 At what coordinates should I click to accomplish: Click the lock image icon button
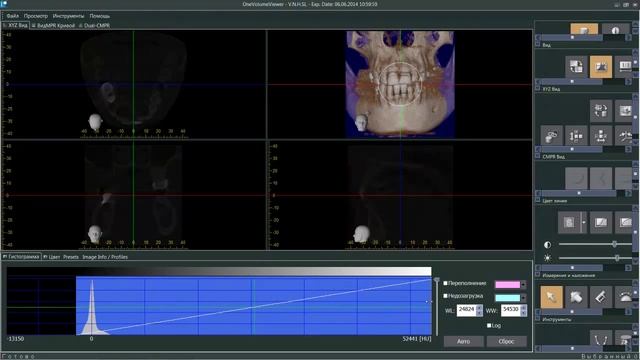click(x=569, y=222)
